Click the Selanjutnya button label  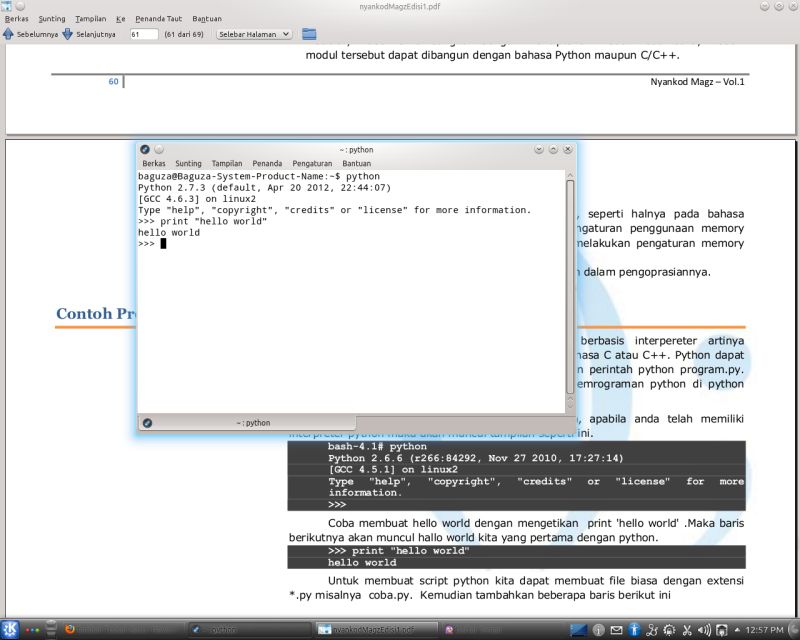(x=96, y=34)
